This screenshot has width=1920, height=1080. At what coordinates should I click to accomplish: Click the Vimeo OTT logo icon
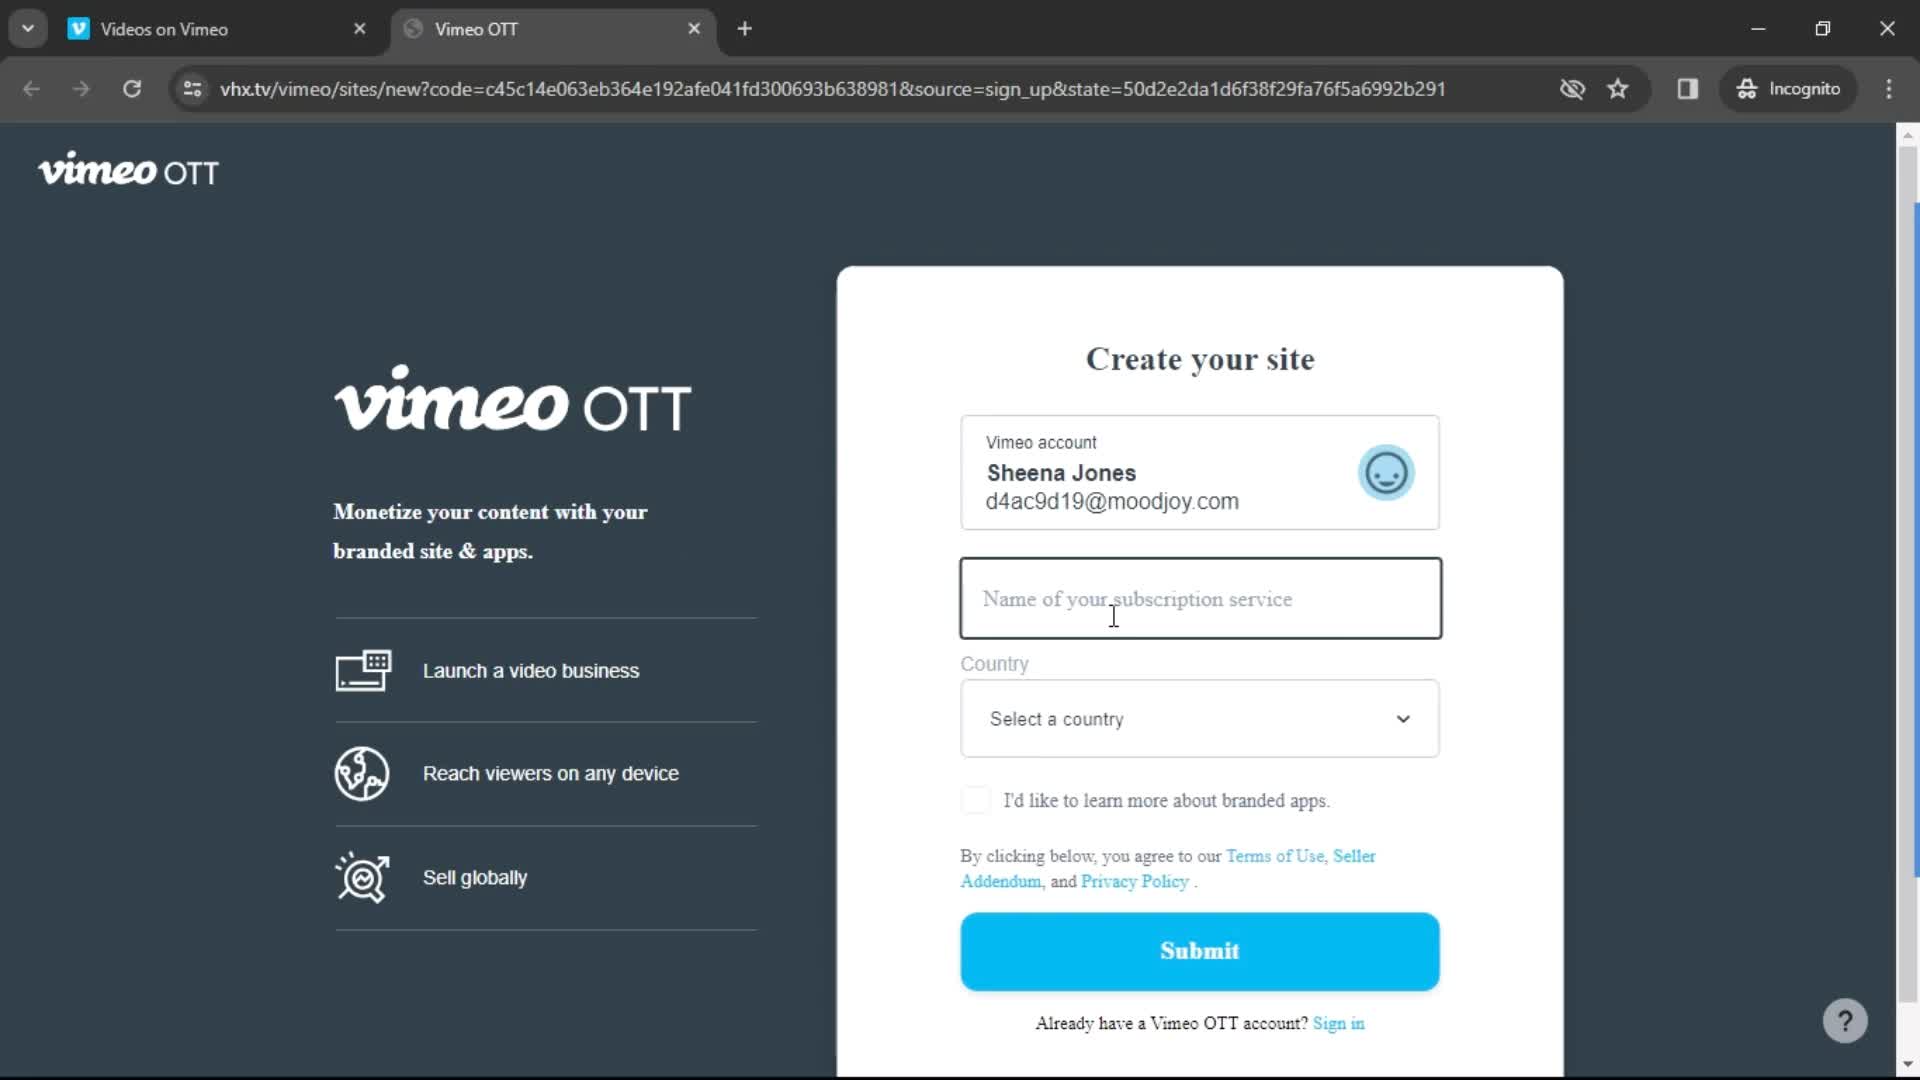127,170
